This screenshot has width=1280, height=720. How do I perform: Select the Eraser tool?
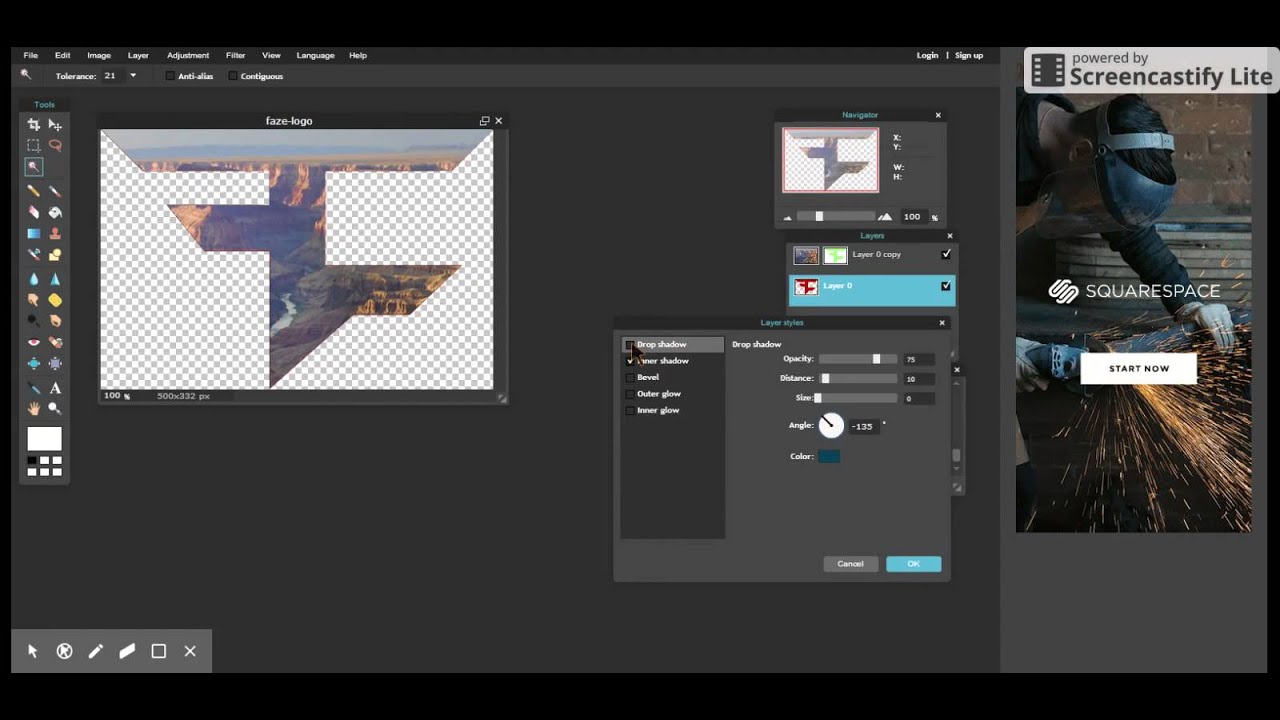33,212
